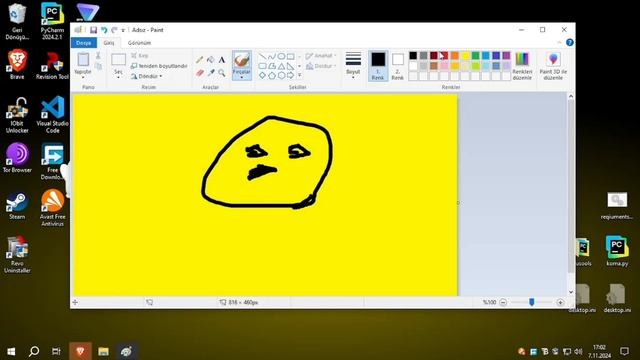Click the Kırp crop button
640x360 pixels.
[x=140, y=56]
